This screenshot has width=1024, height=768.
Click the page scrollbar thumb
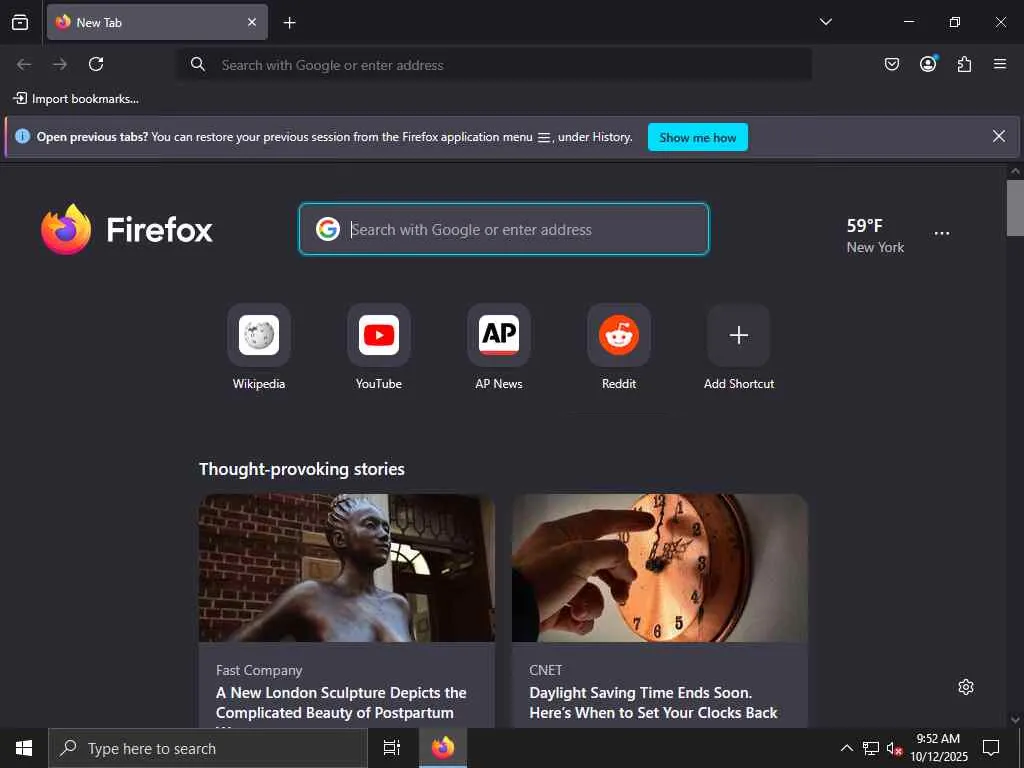(x=1015, y=208)
